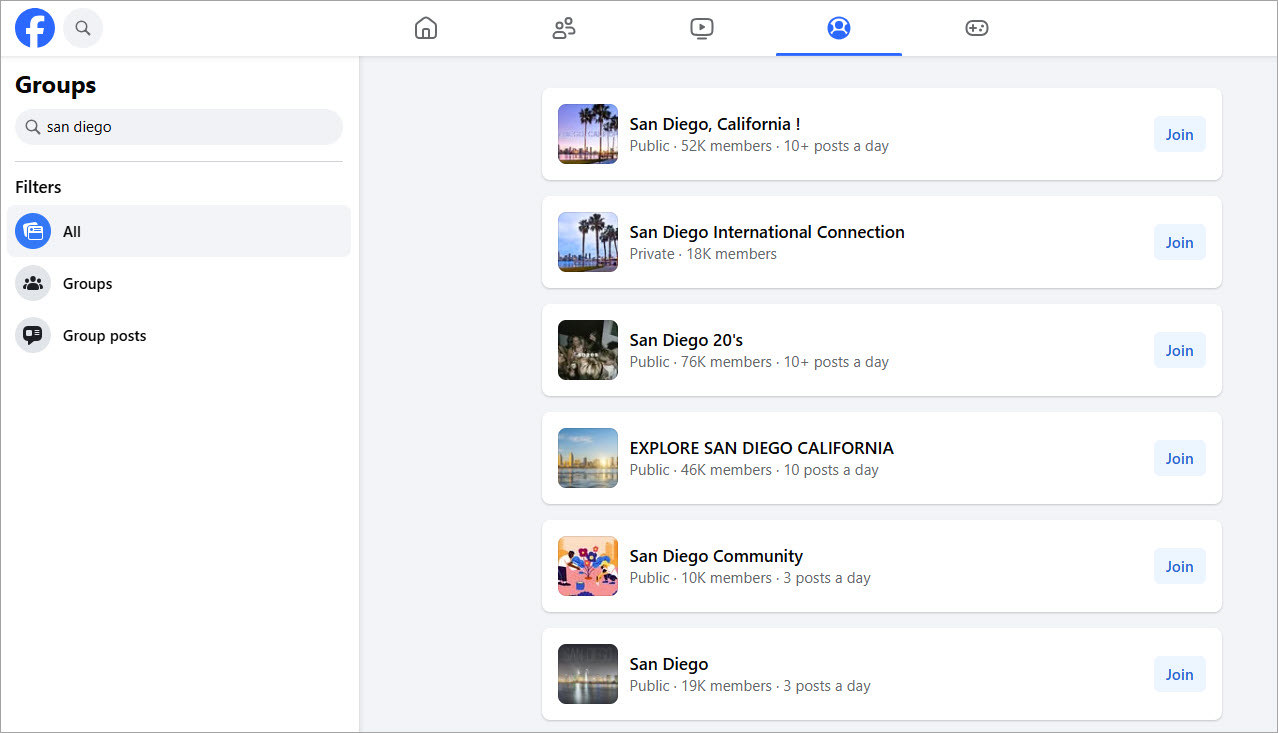This screenshot has width=1278, height=733.
Task: Open the Gaming controller icon
Action: click(977, 28)
